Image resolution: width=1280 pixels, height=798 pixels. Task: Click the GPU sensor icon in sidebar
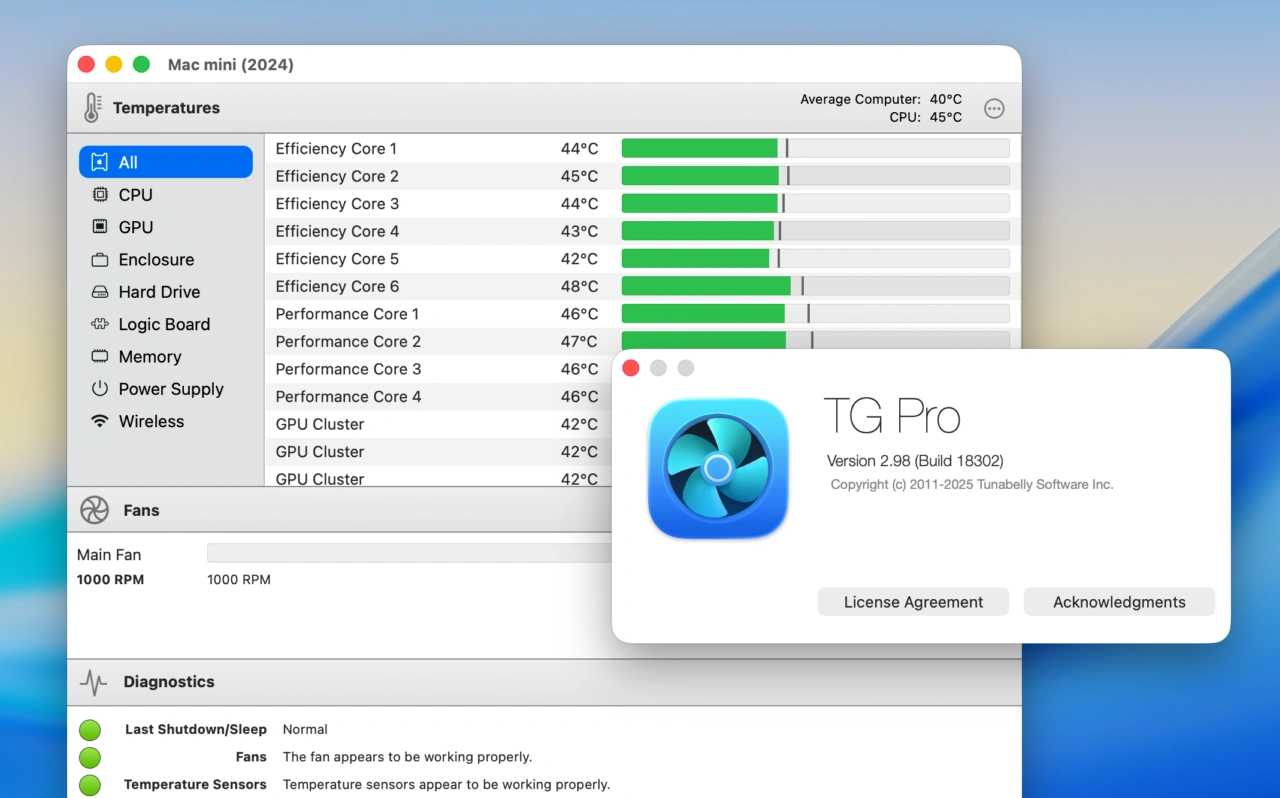point(98,227)
